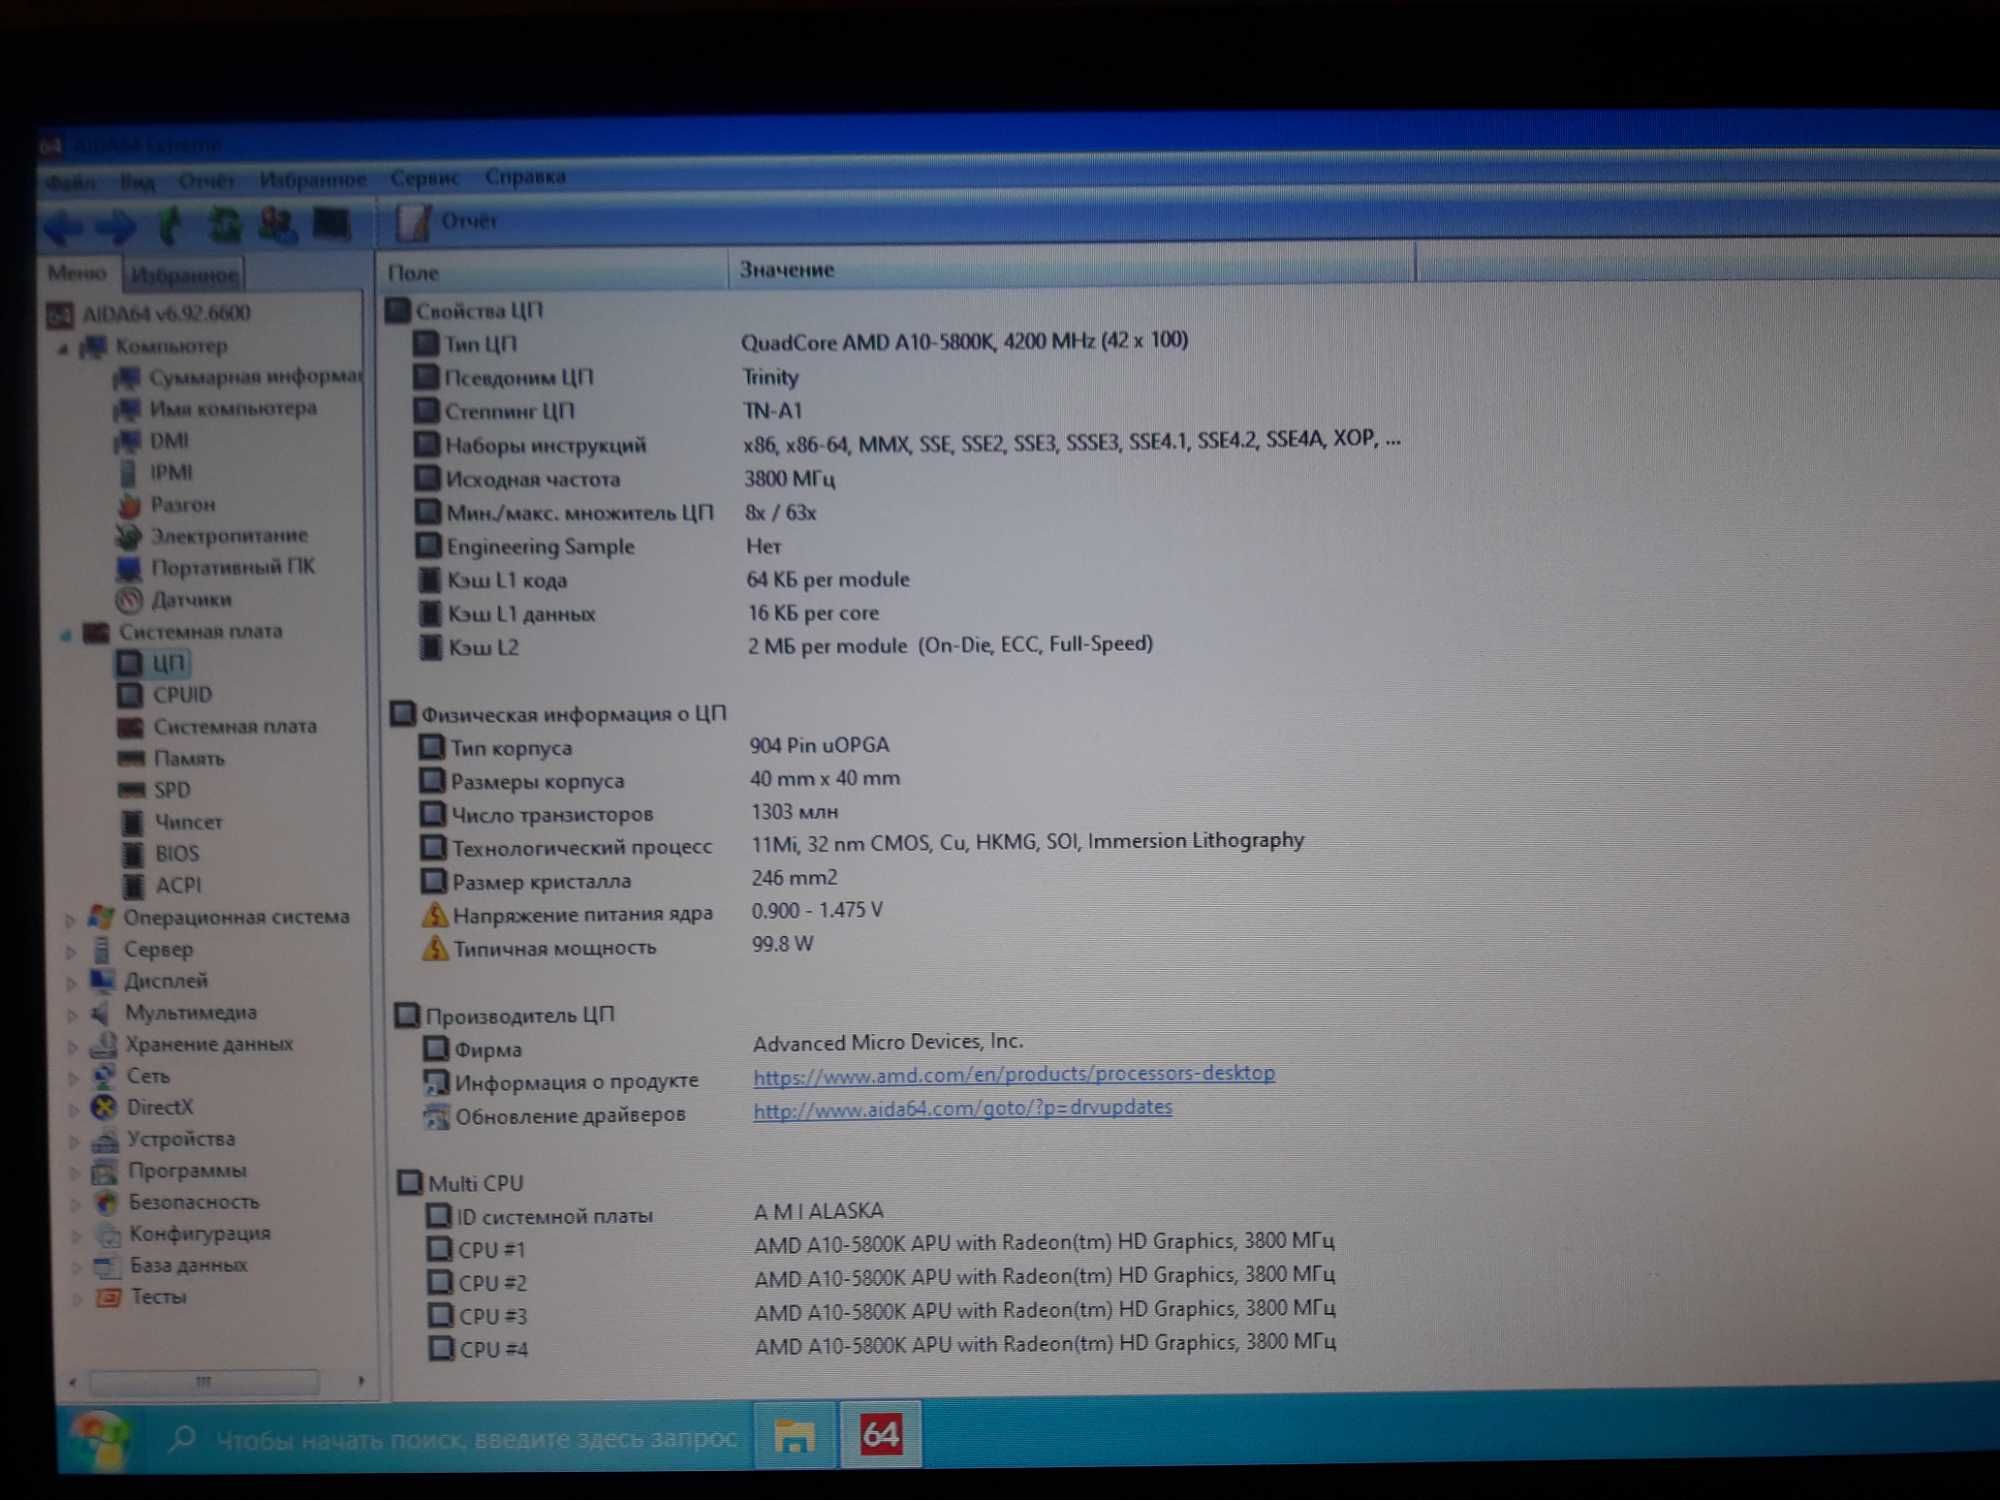
Task: Expand the Хранение данных tree node
Action: [72, 1047]
